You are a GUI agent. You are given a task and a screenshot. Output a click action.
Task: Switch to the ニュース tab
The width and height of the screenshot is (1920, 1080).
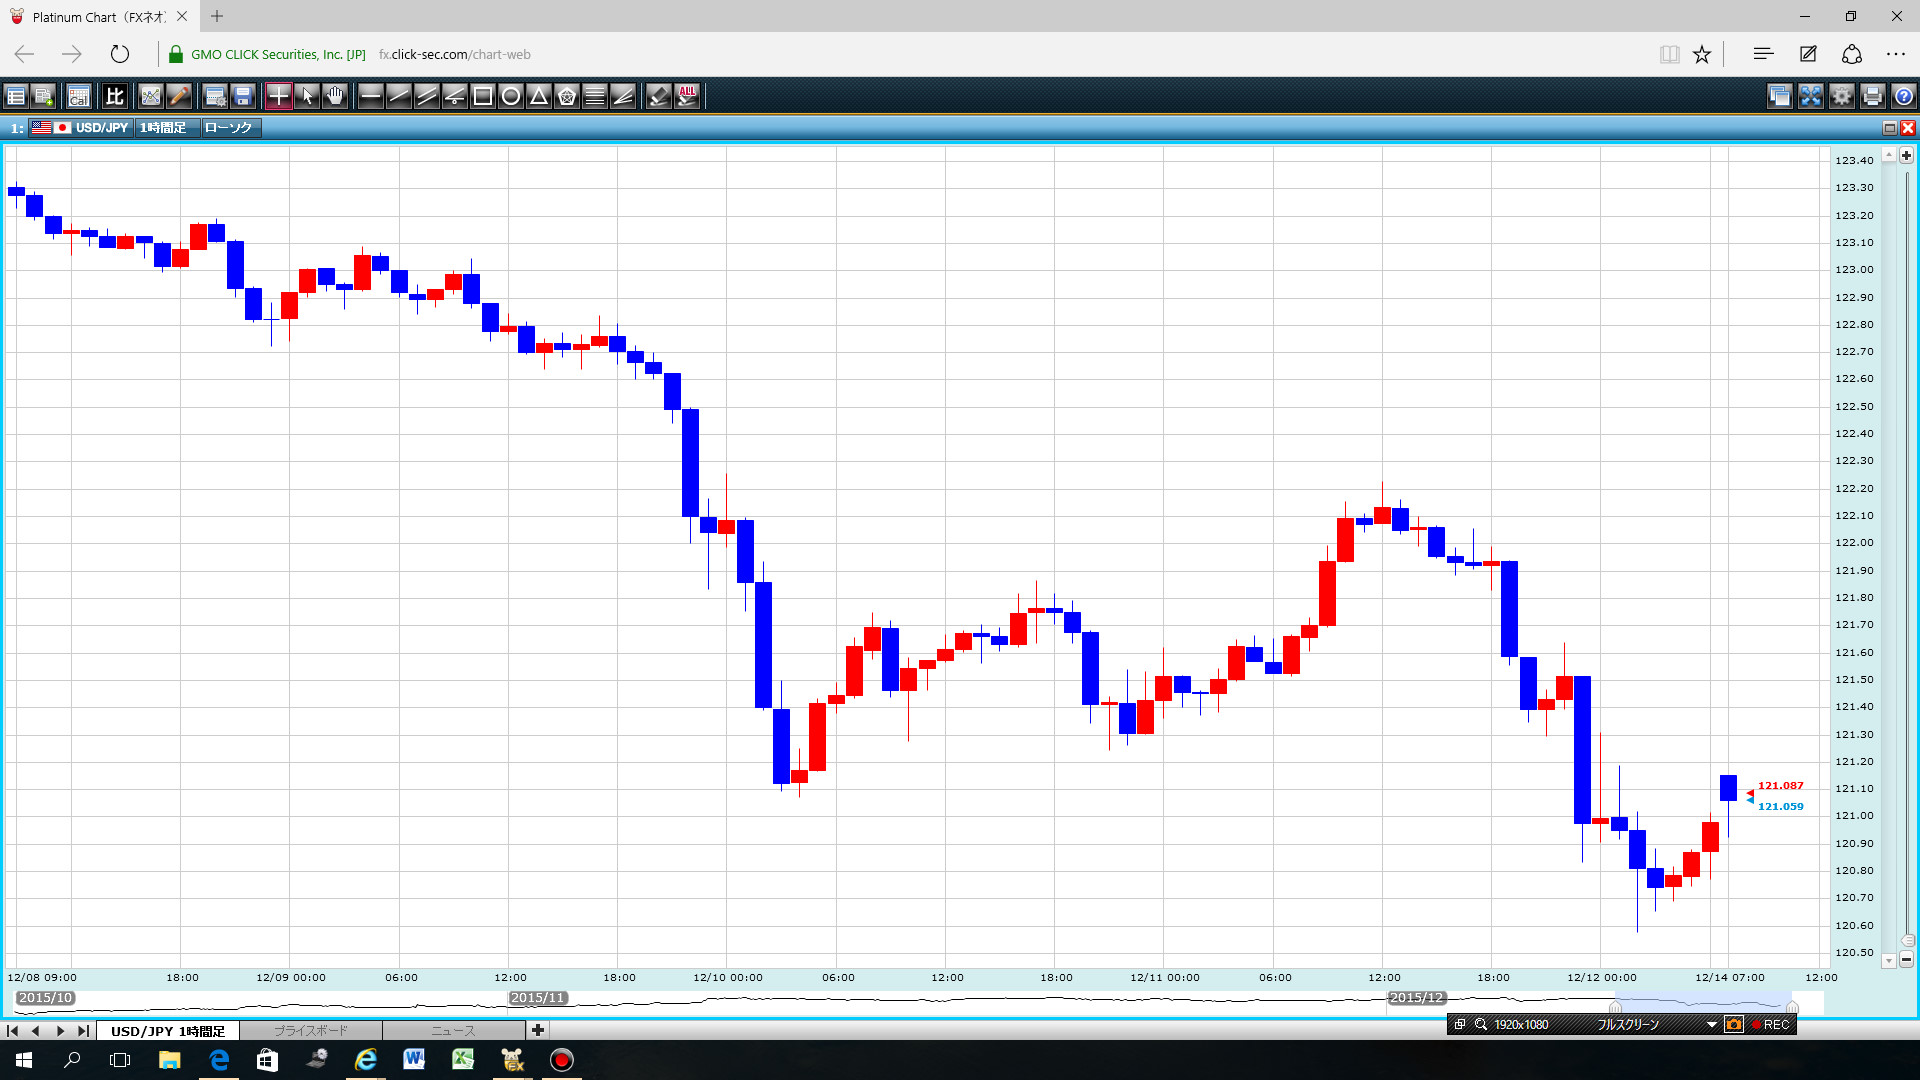453,1030
